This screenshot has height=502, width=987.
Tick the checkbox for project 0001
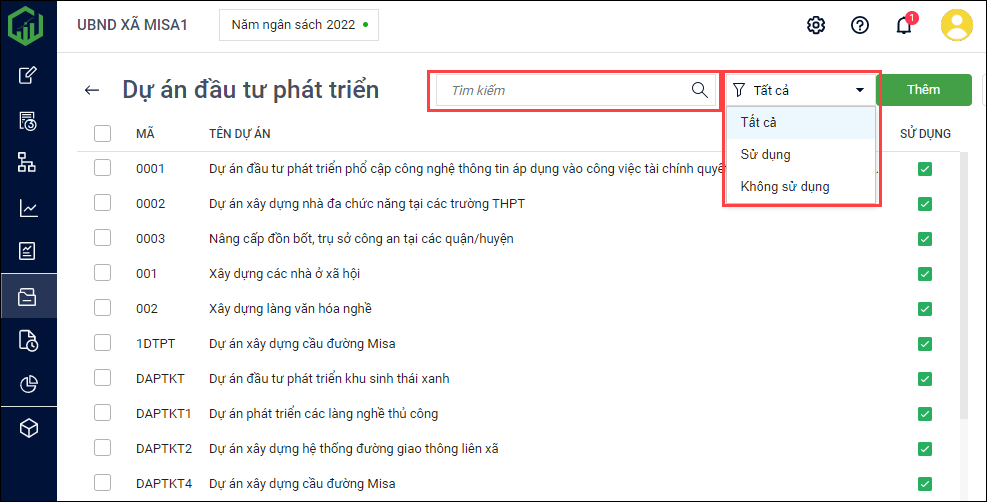[x=102, y=169]
